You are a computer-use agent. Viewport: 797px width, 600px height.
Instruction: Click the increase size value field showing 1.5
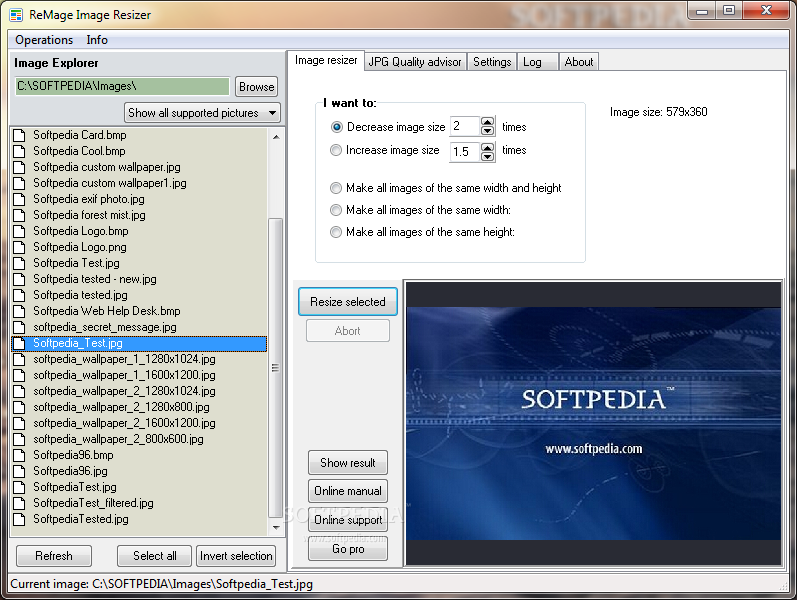465,152
